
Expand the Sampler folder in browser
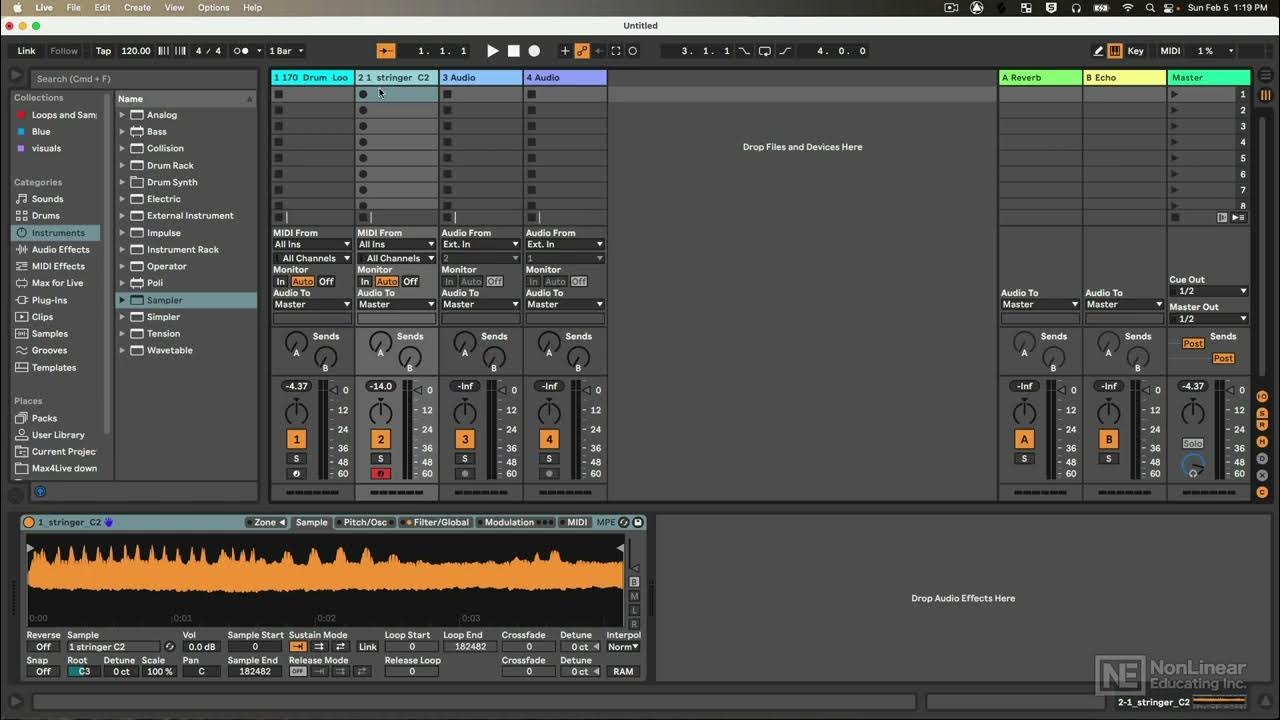click(123, 300)
